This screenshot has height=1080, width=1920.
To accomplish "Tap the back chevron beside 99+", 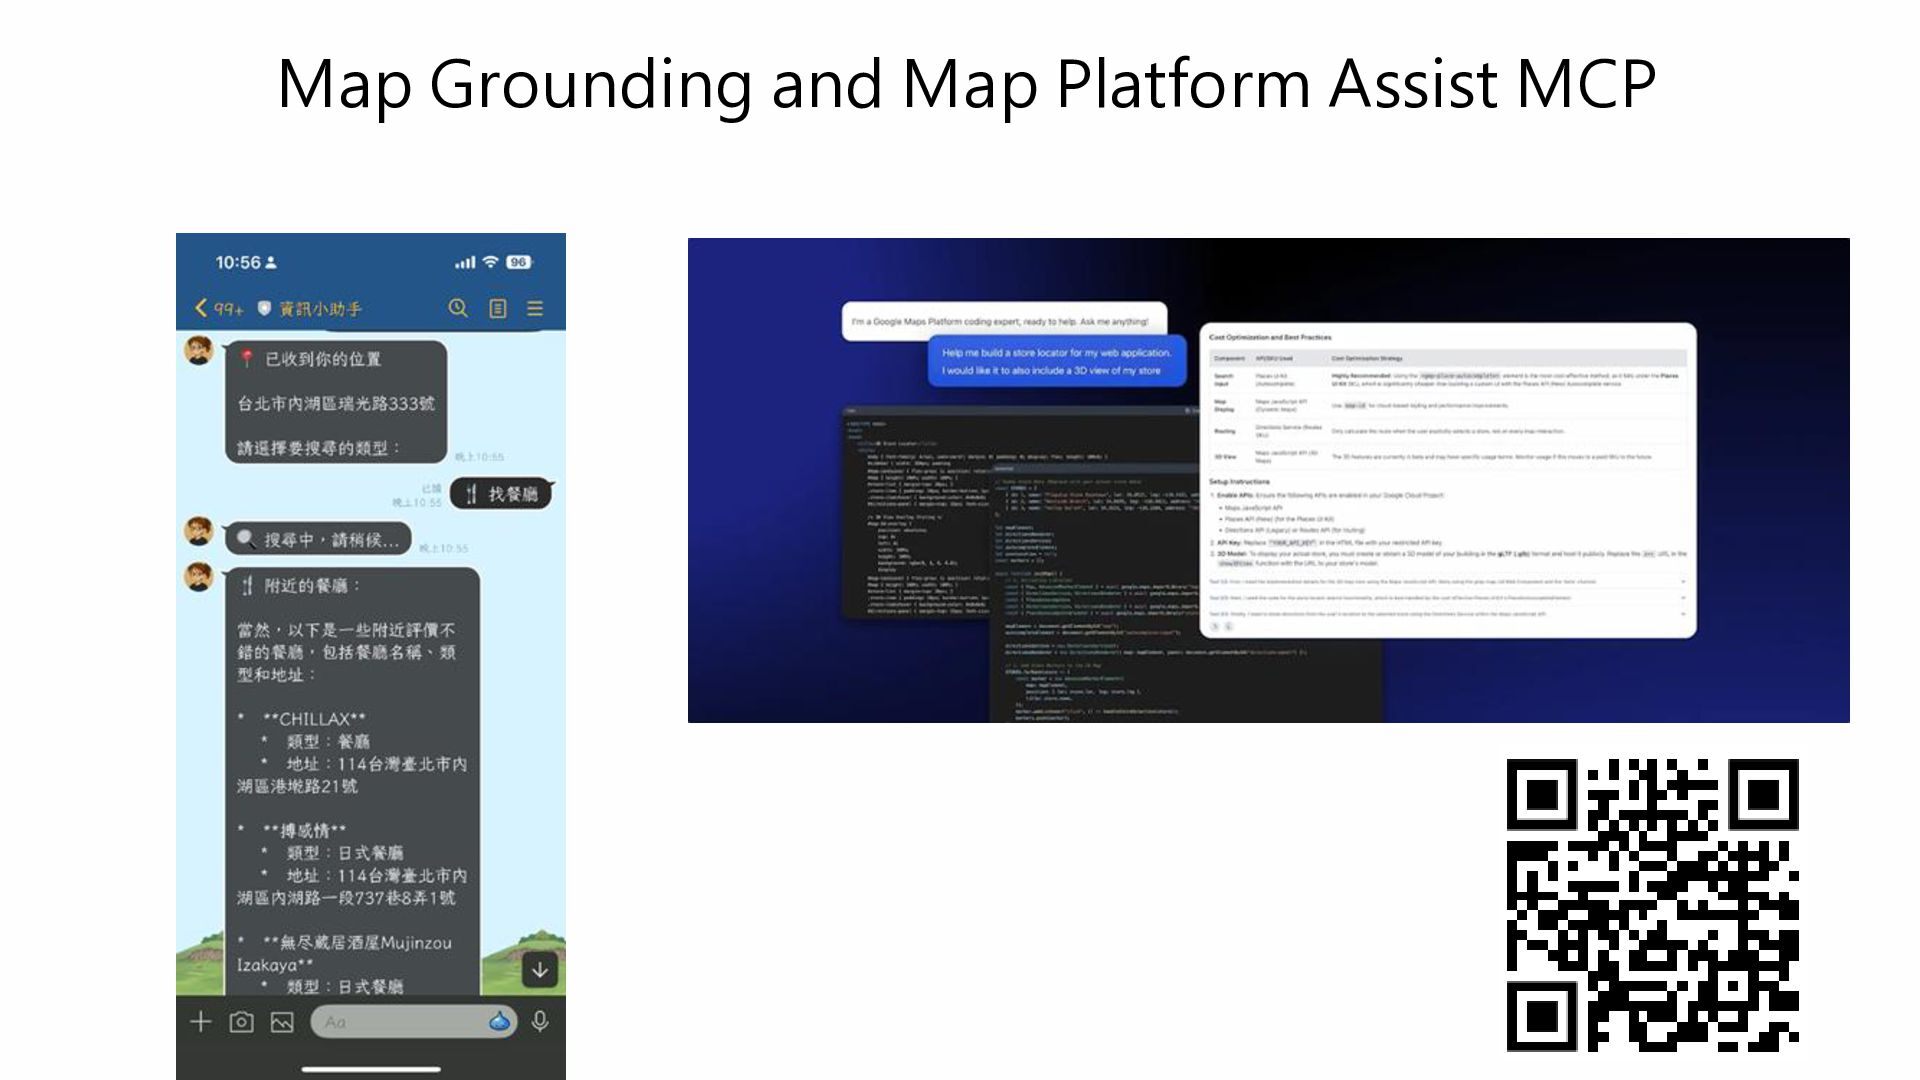I will click(x=201, y=308).
